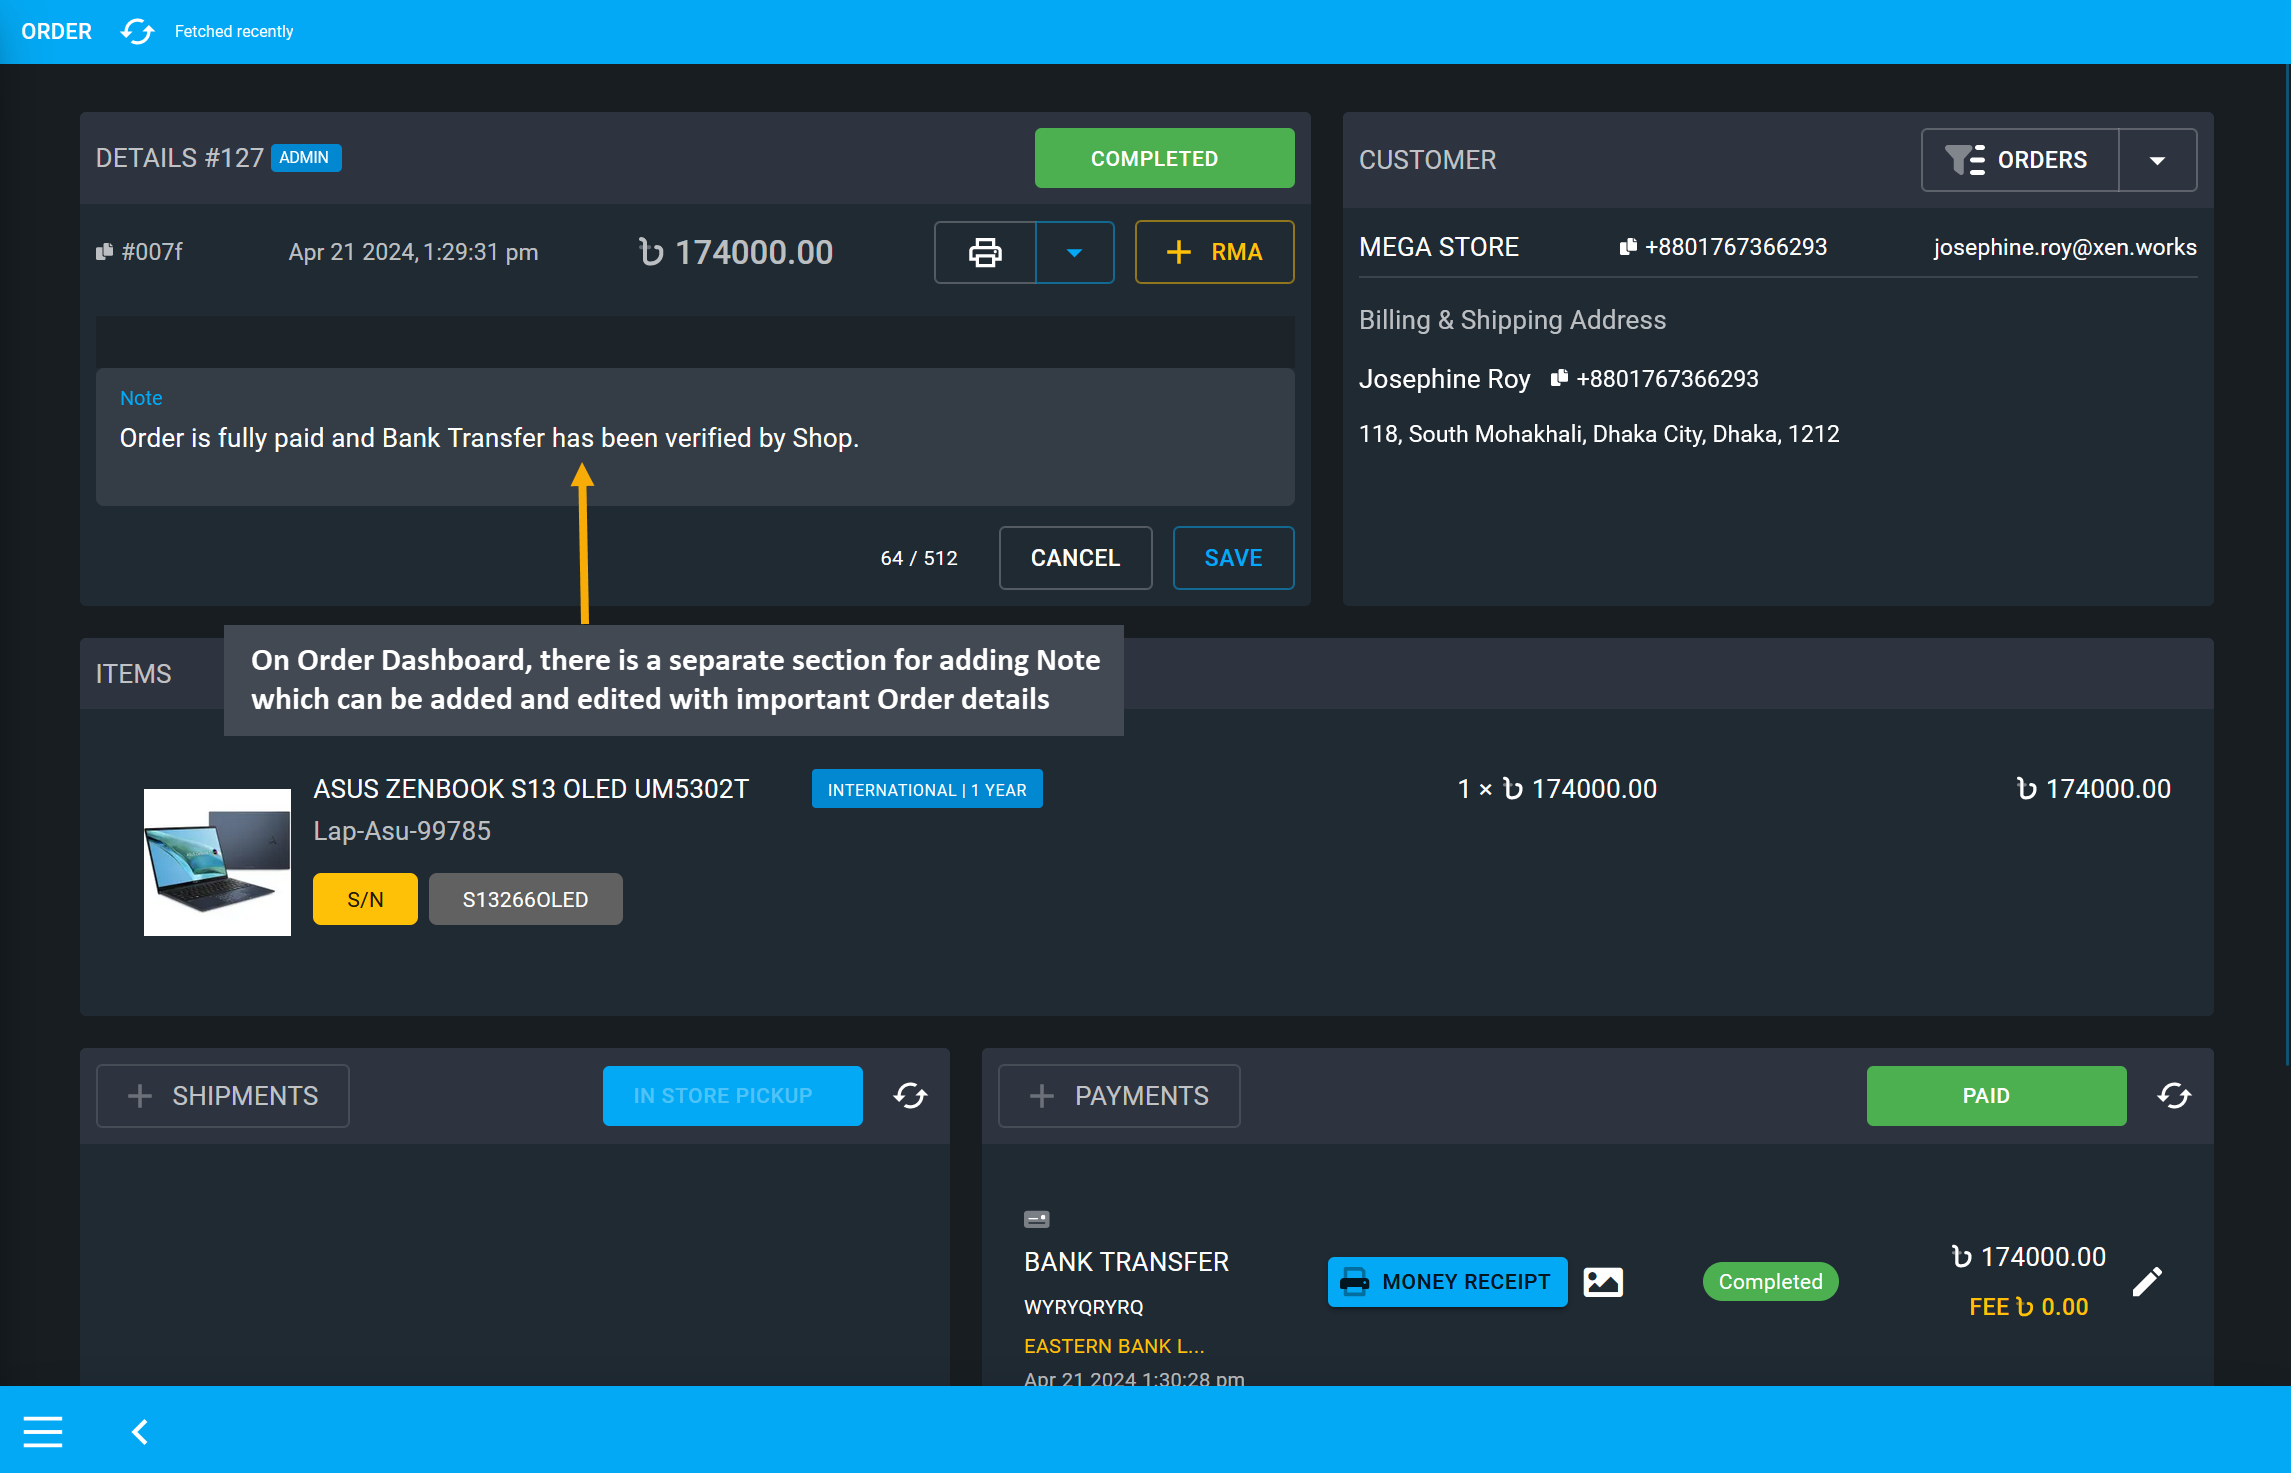Click the CANCEL button to discard note
This screenshot has width=2291, height=1473.
(1074, 556)
